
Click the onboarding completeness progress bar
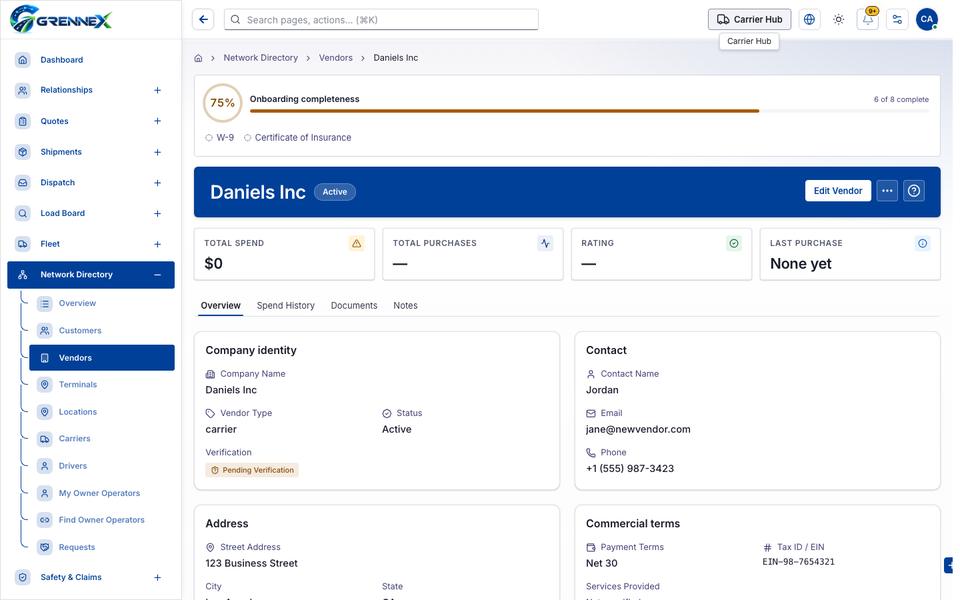pos(589,111)
